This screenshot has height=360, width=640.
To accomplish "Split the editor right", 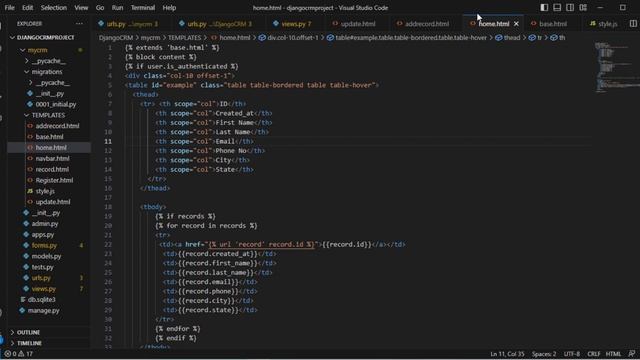I will point(633,24).
